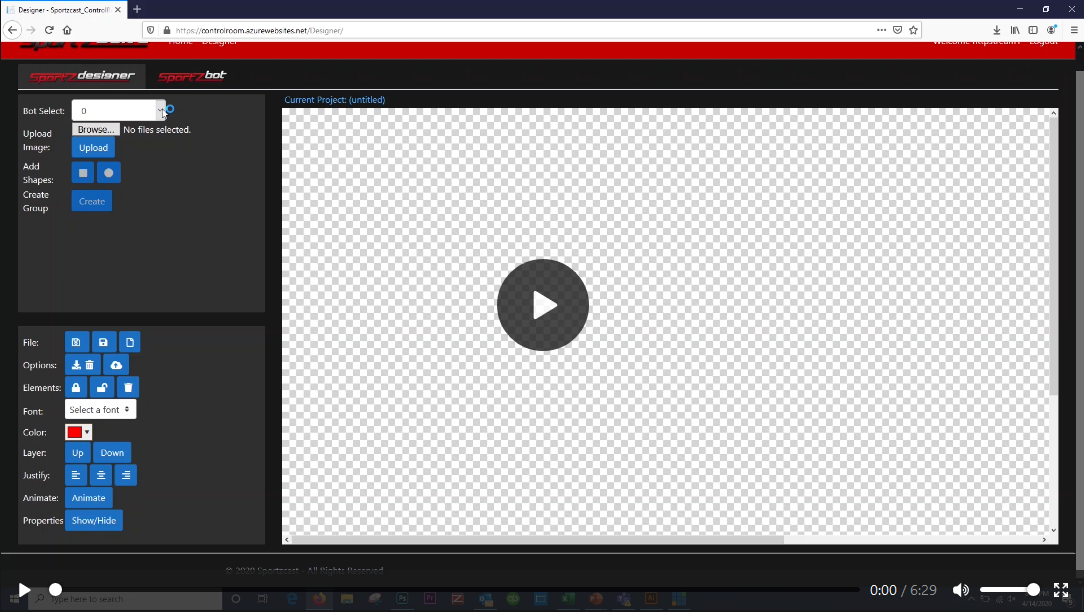Justify text center
Viewport: 1084px width, 612px height.
pos(101,475)
